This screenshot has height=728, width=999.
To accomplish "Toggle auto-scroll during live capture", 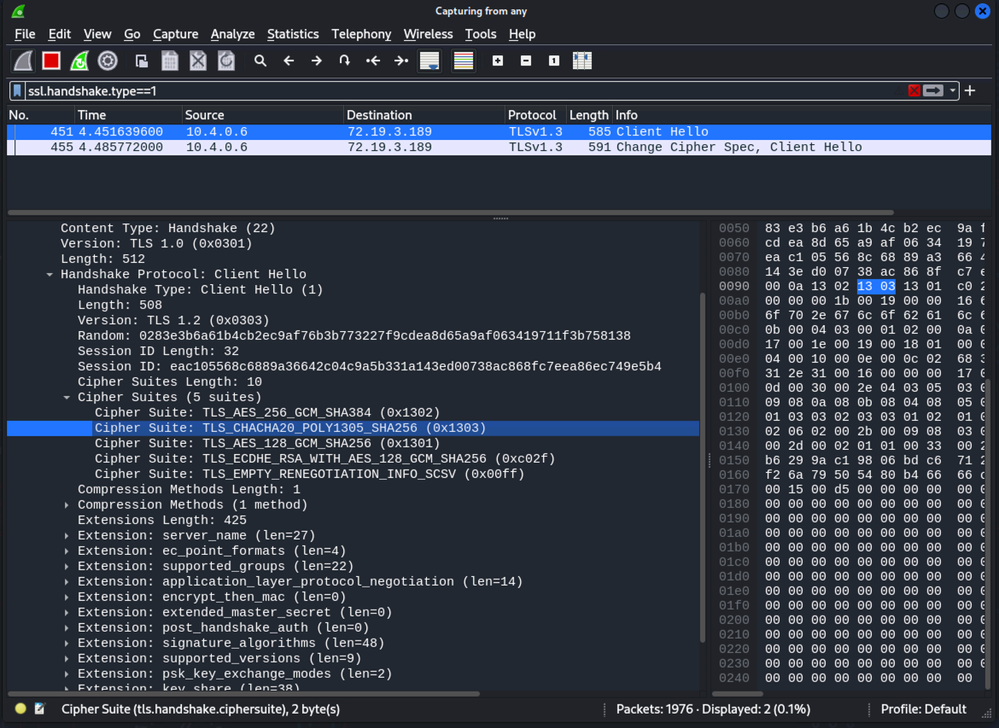I will pyautogui.click(x=430, y=61).
